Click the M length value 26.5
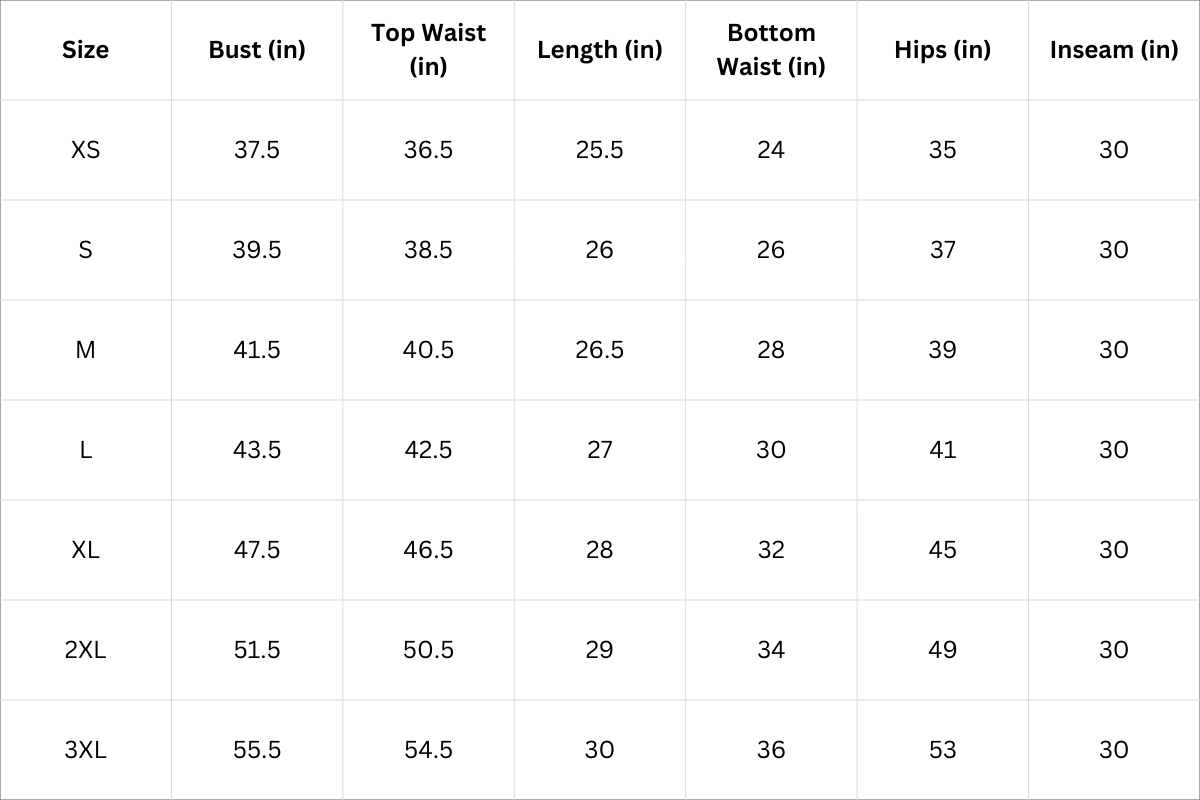 599,350
